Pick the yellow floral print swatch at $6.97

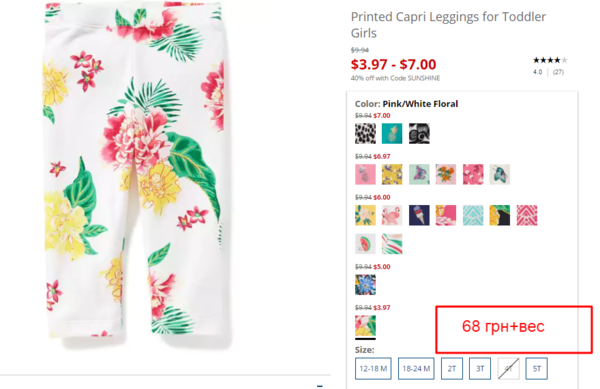coord(392,174)
